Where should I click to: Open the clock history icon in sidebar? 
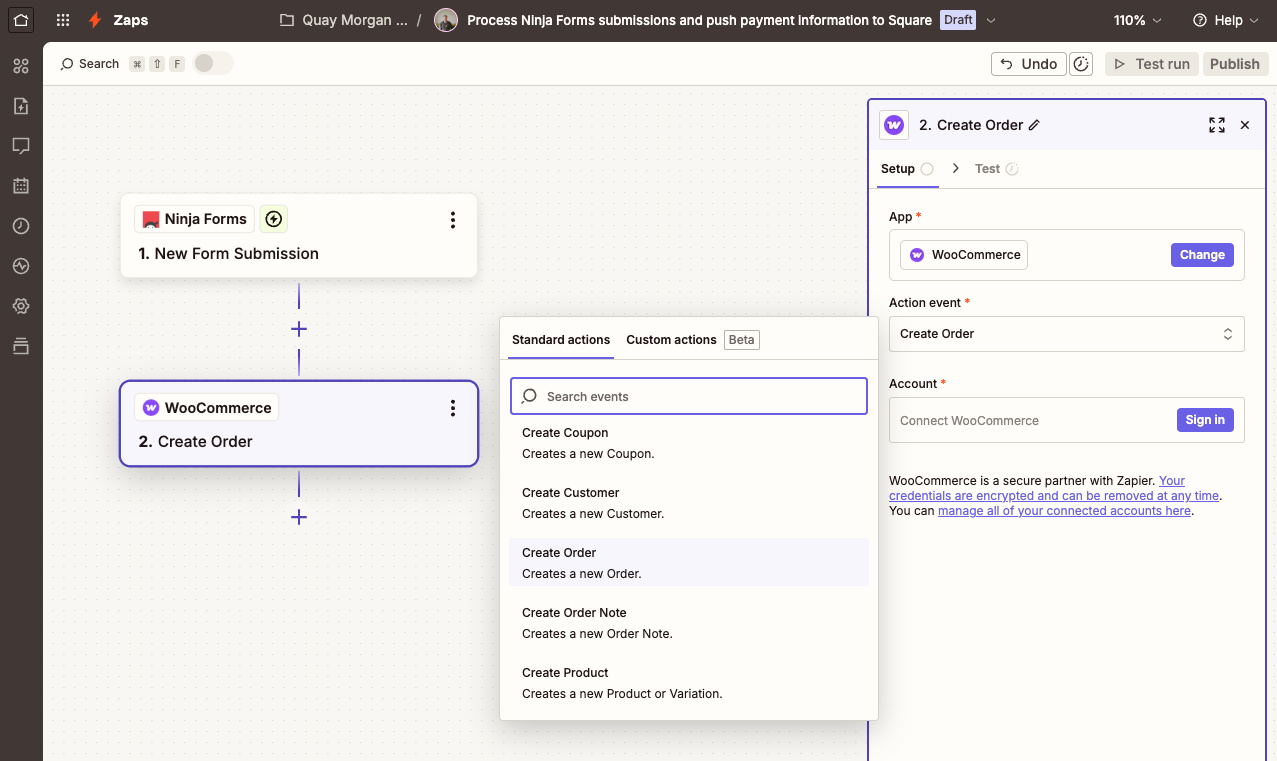[x=21, y=226]
